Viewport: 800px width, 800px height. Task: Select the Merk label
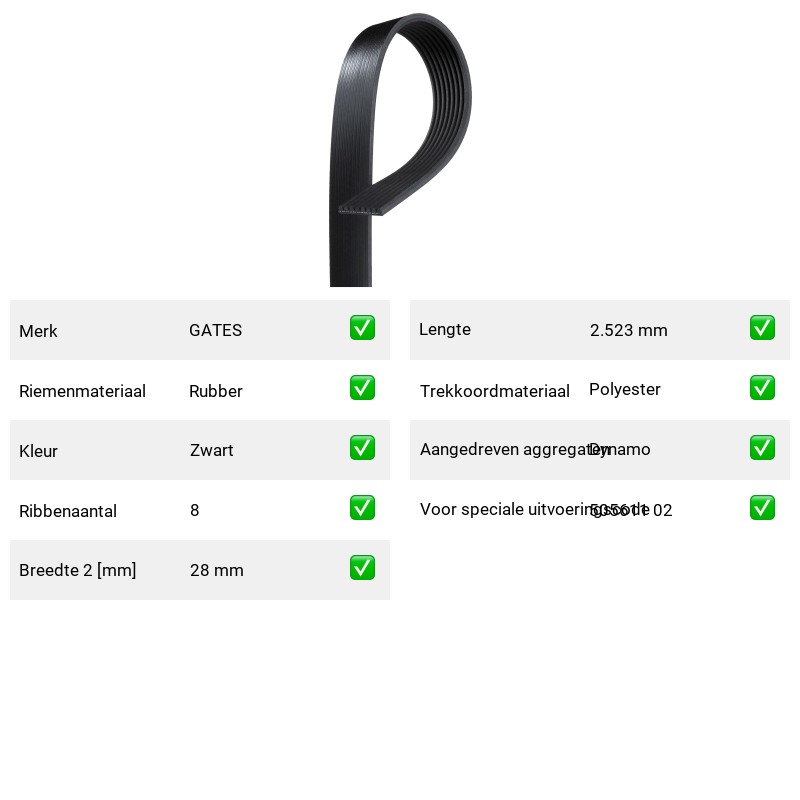38,331
